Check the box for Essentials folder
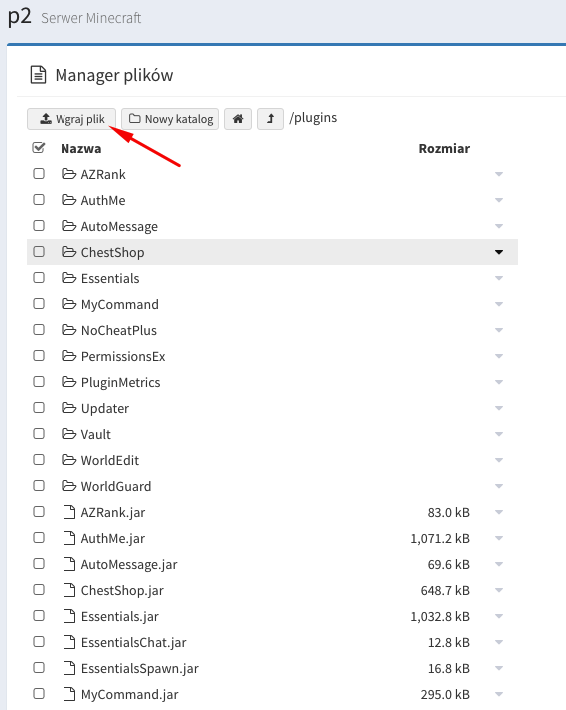Image resolution: width=566 pixels, height=710 pixels. (39, 278)
